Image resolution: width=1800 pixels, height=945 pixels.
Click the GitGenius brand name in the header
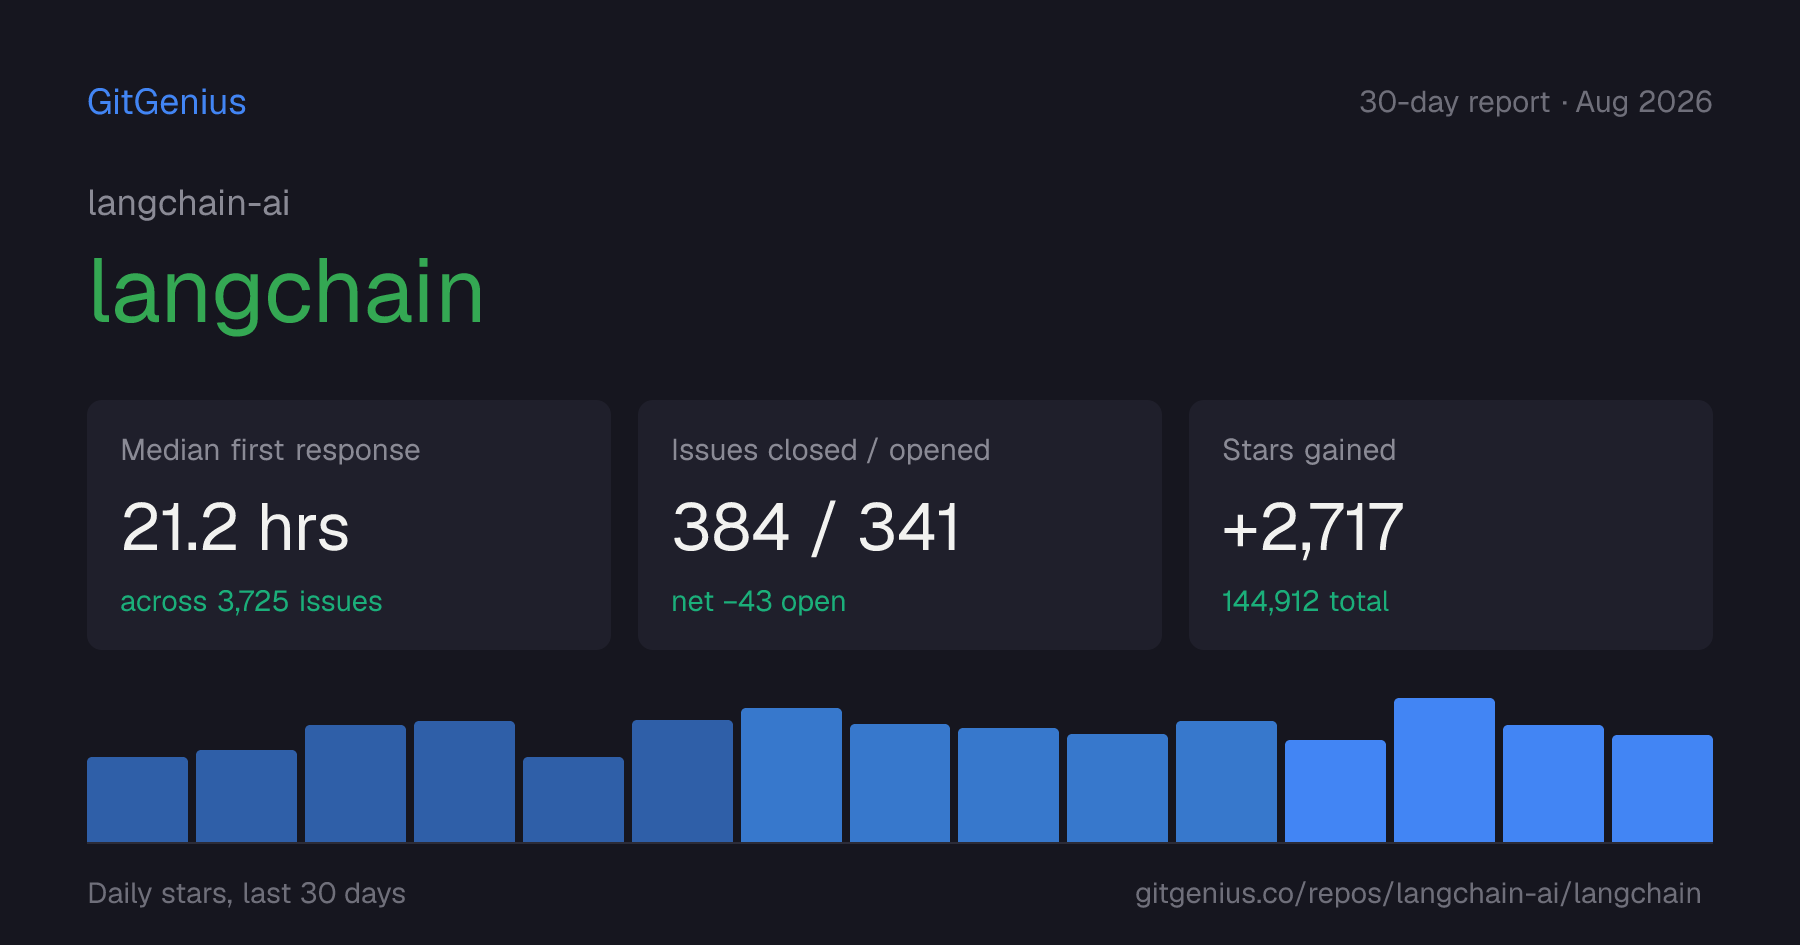[x=167, y=102]
